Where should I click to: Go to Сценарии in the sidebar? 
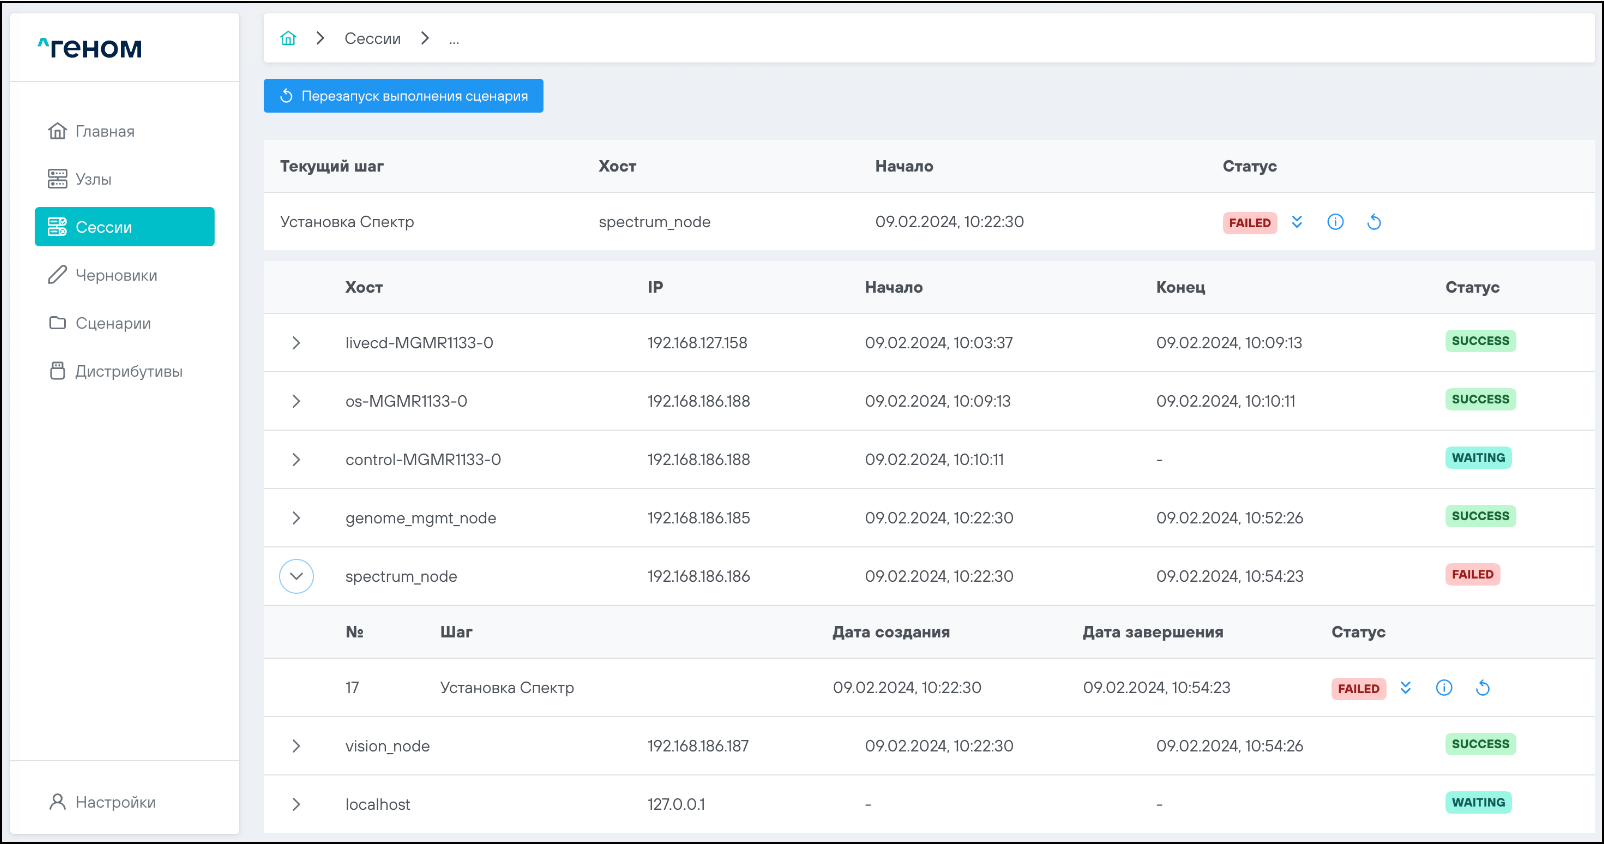click(x=113, y=323)
